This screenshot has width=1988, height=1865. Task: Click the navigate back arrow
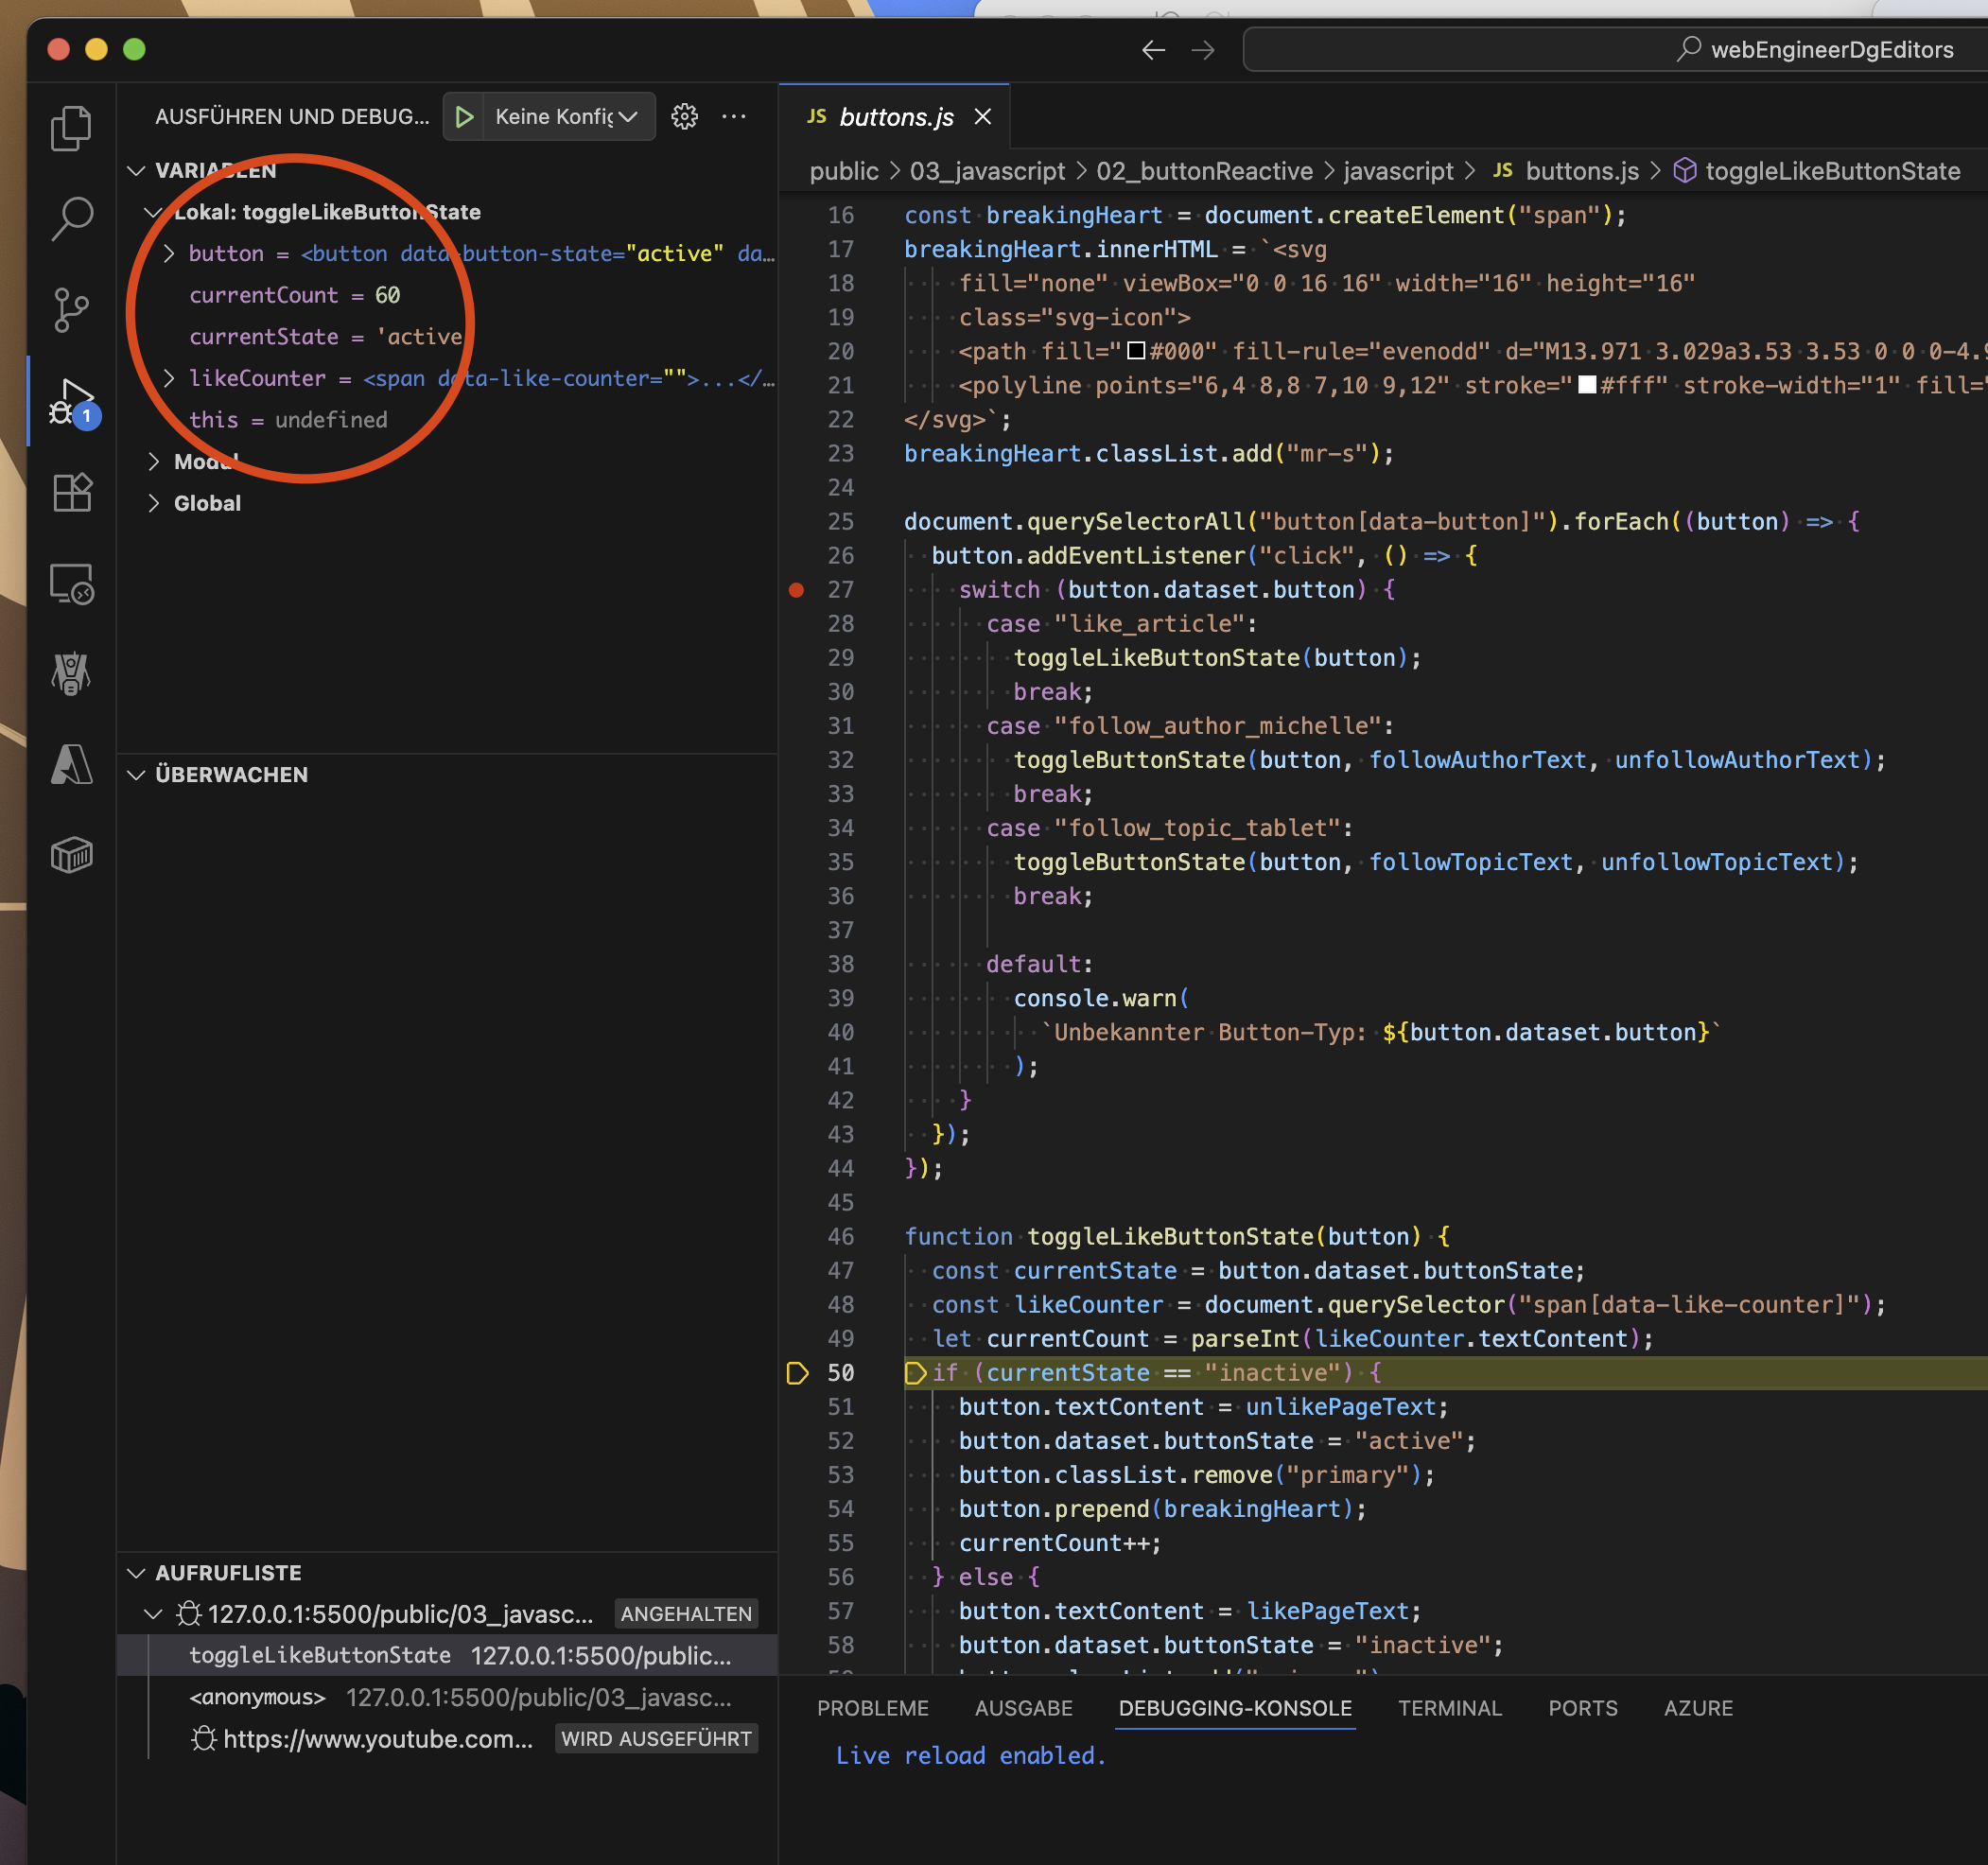[x=1153, y=50]
